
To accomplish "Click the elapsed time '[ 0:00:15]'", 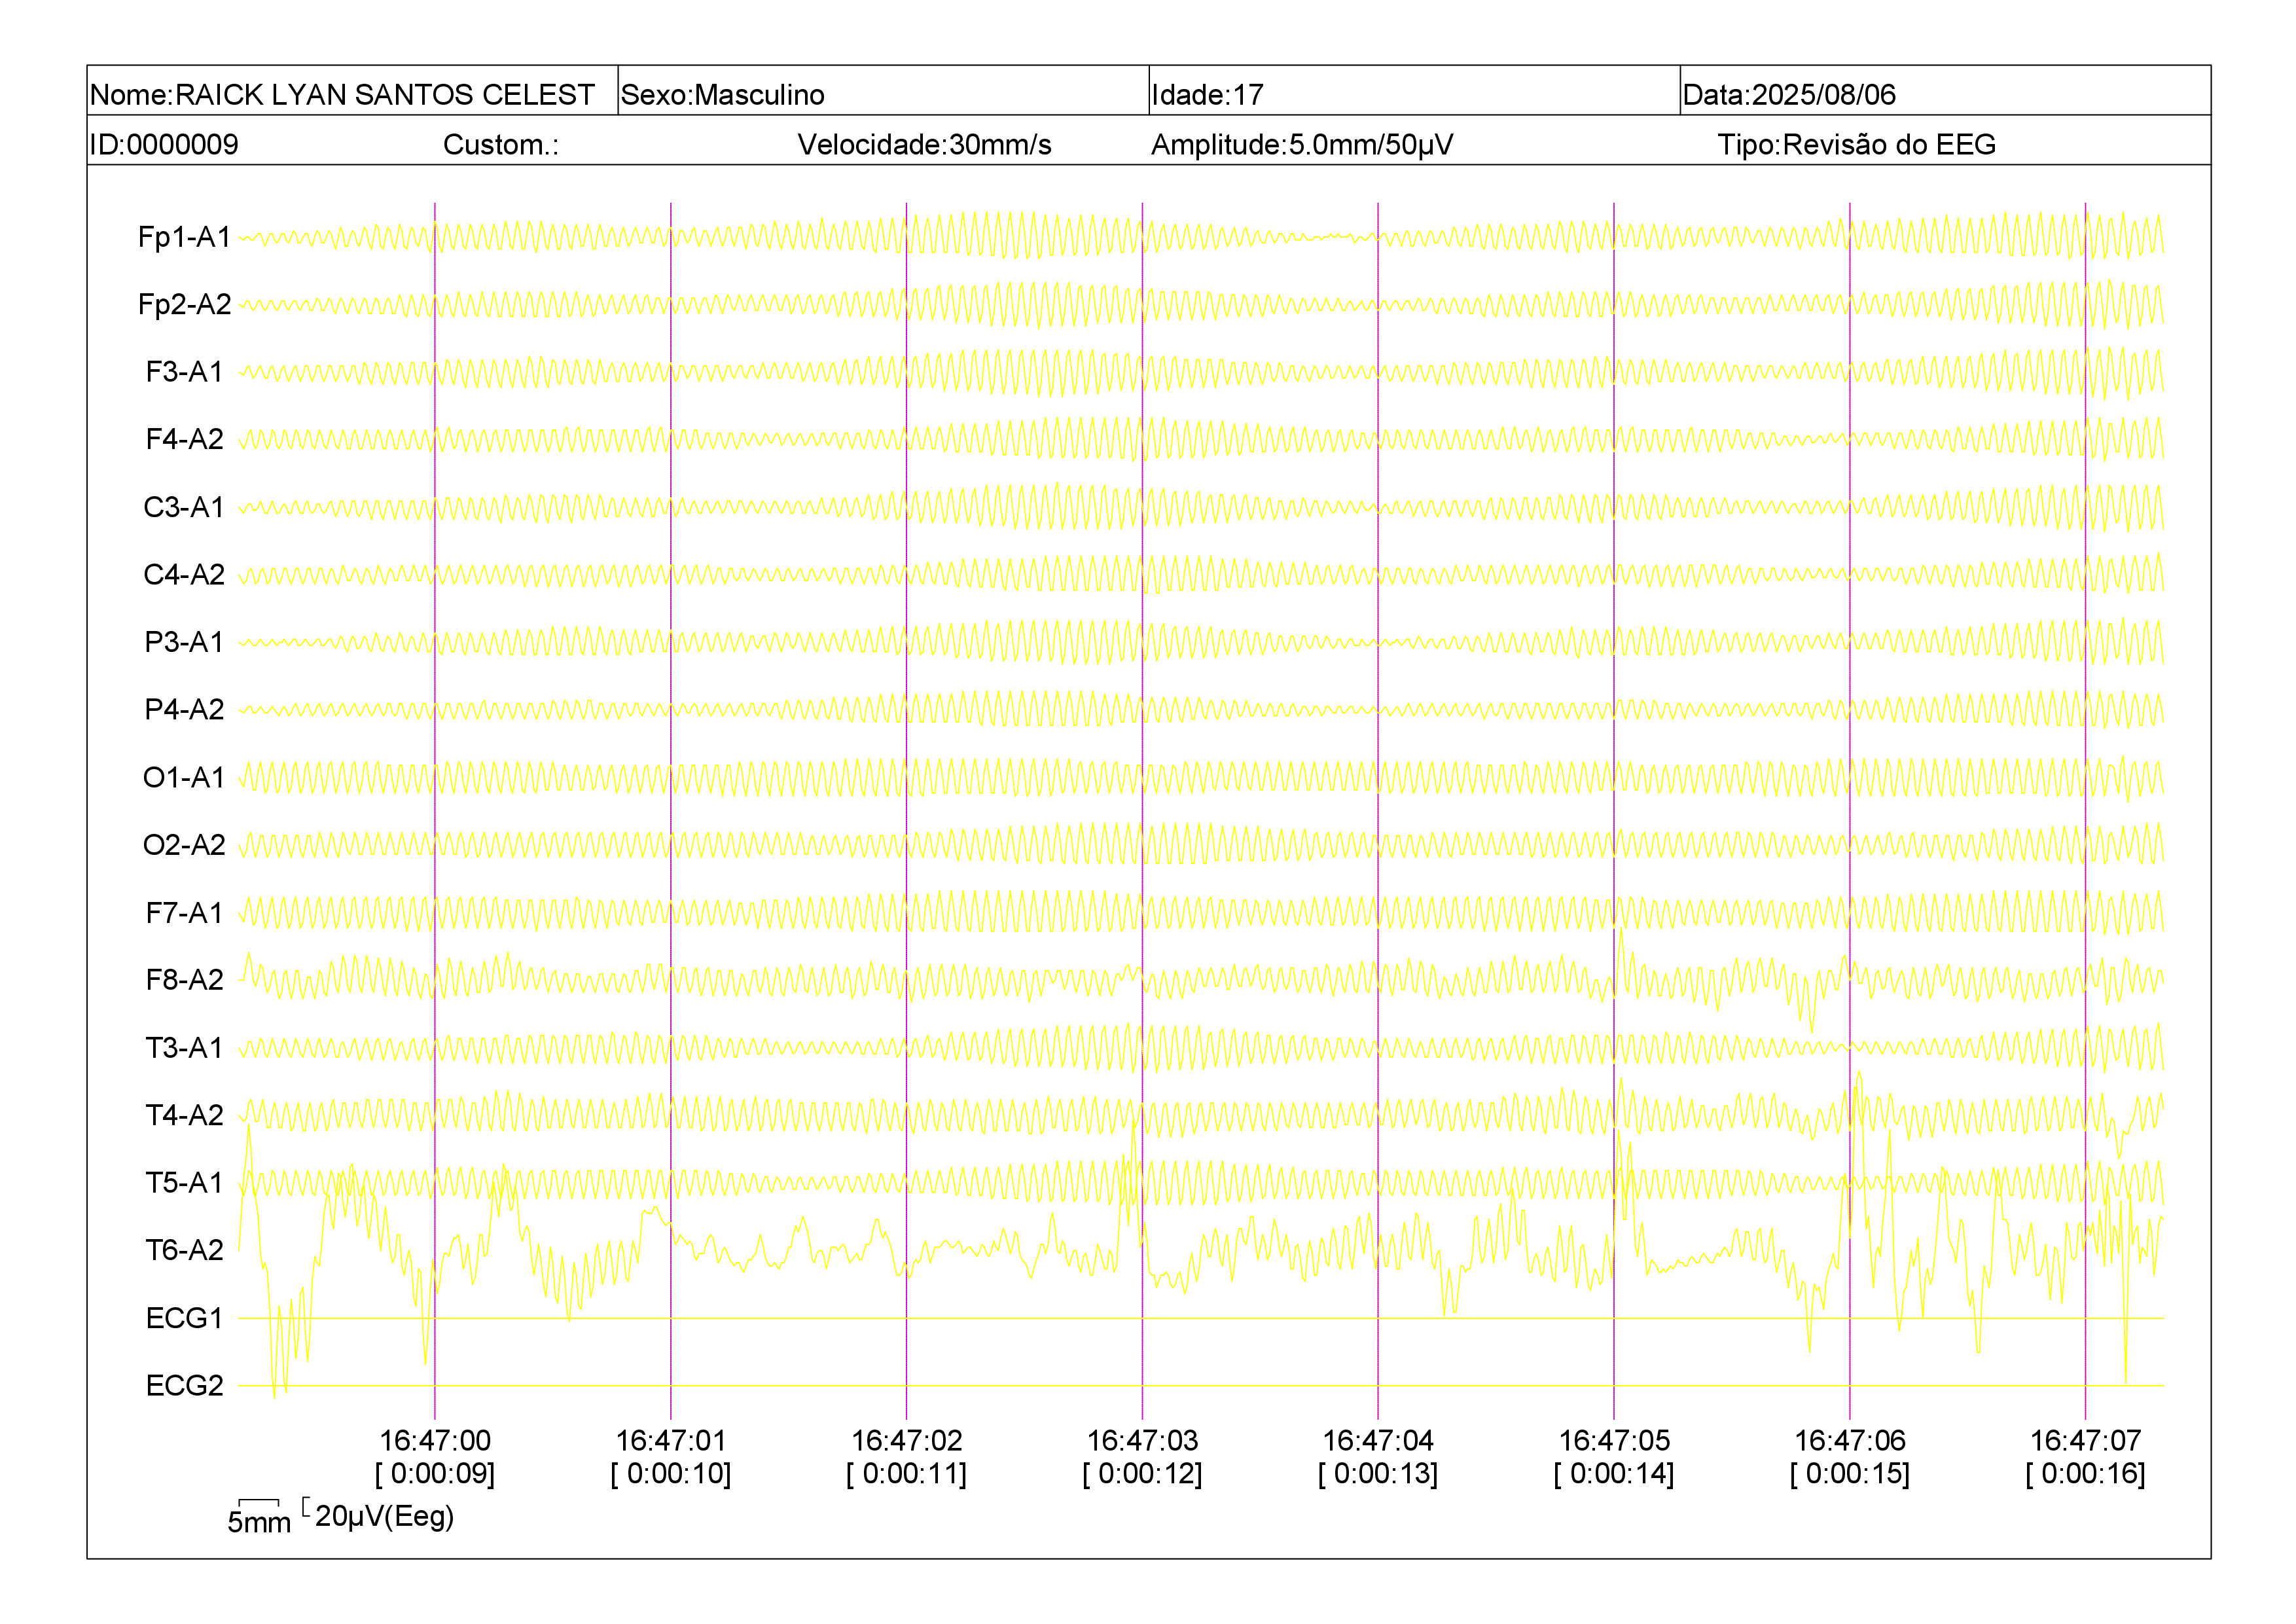I will (1850, 1473).
